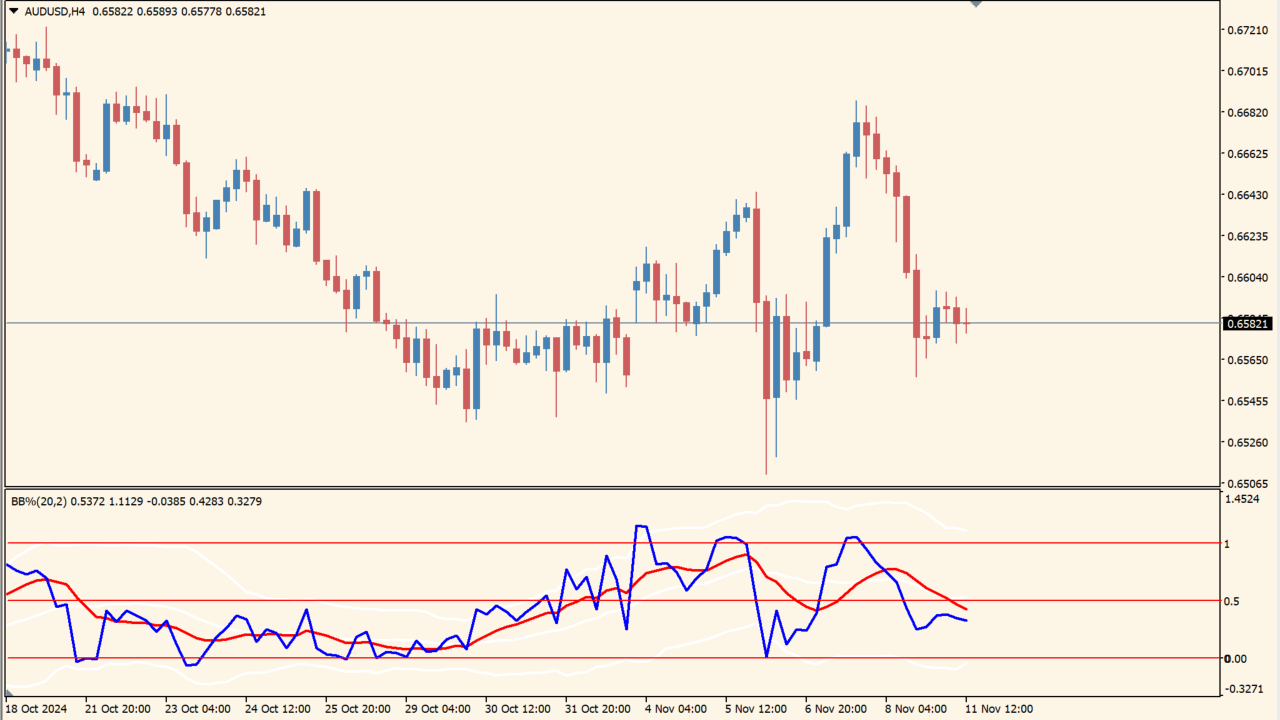The width and height of the screenshot is (1280, 720).
Task: Click the 0.66625 price axis label
Action: coord(1246,154)
